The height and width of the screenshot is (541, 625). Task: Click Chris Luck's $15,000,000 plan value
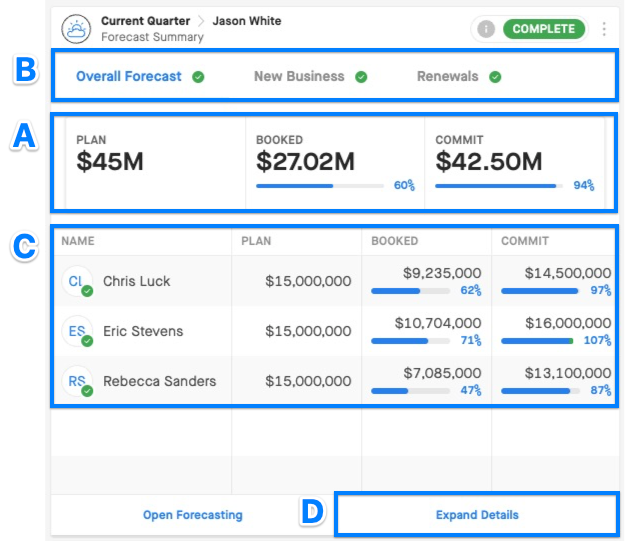coord(308,281)
